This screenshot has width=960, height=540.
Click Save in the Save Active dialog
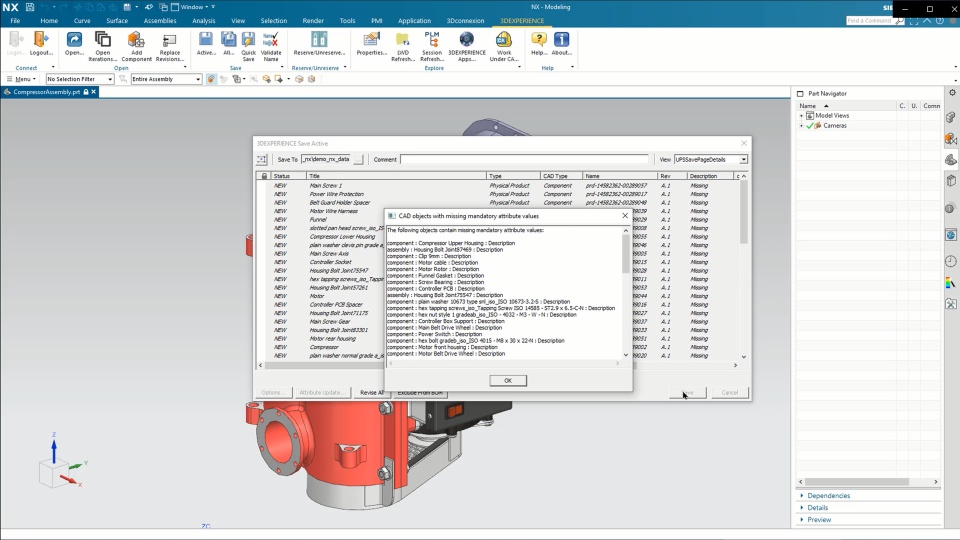[688, 392]
